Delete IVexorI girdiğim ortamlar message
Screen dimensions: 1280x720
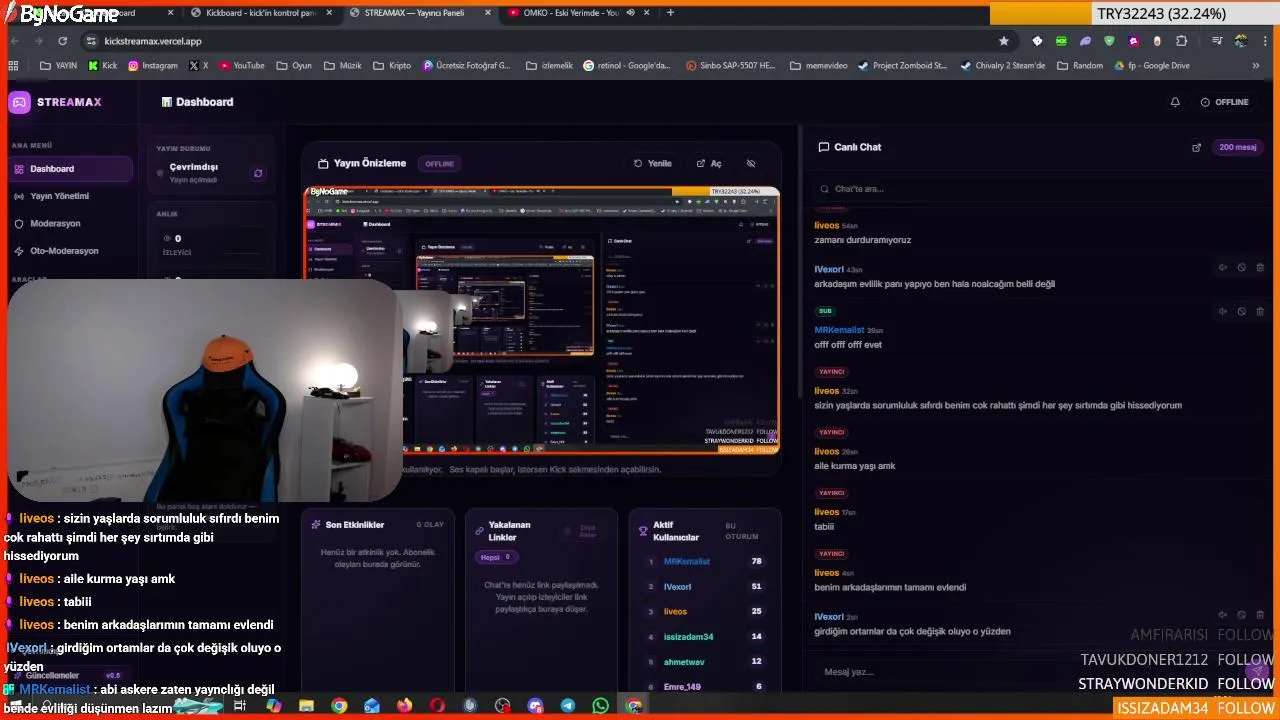(1260, 615)
